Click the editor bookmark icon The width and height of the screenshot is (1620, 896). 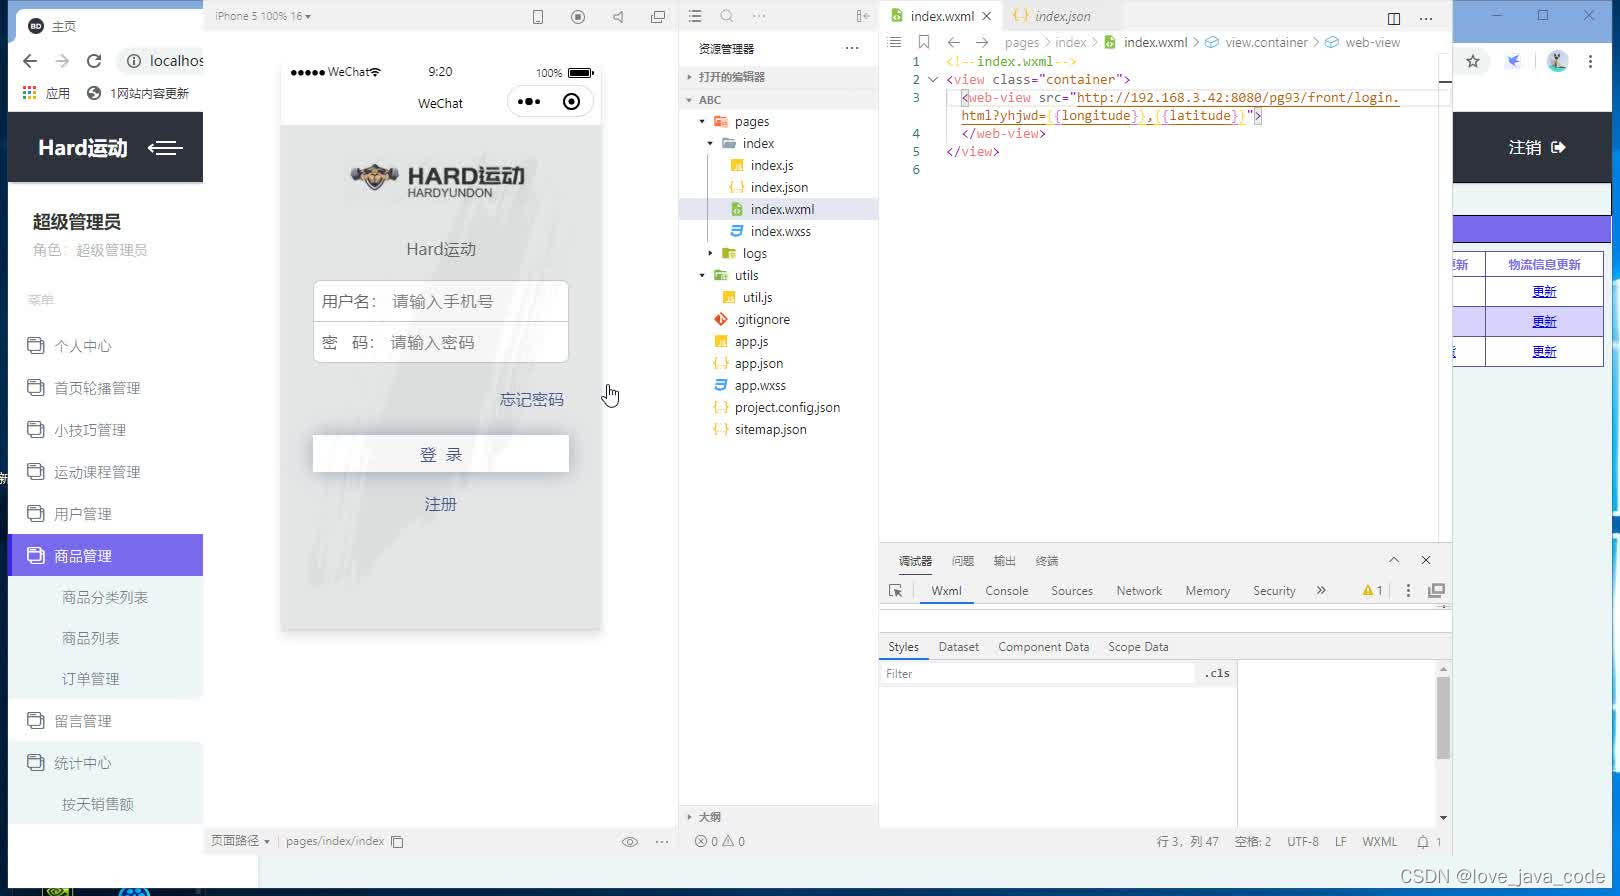[924, 42]
